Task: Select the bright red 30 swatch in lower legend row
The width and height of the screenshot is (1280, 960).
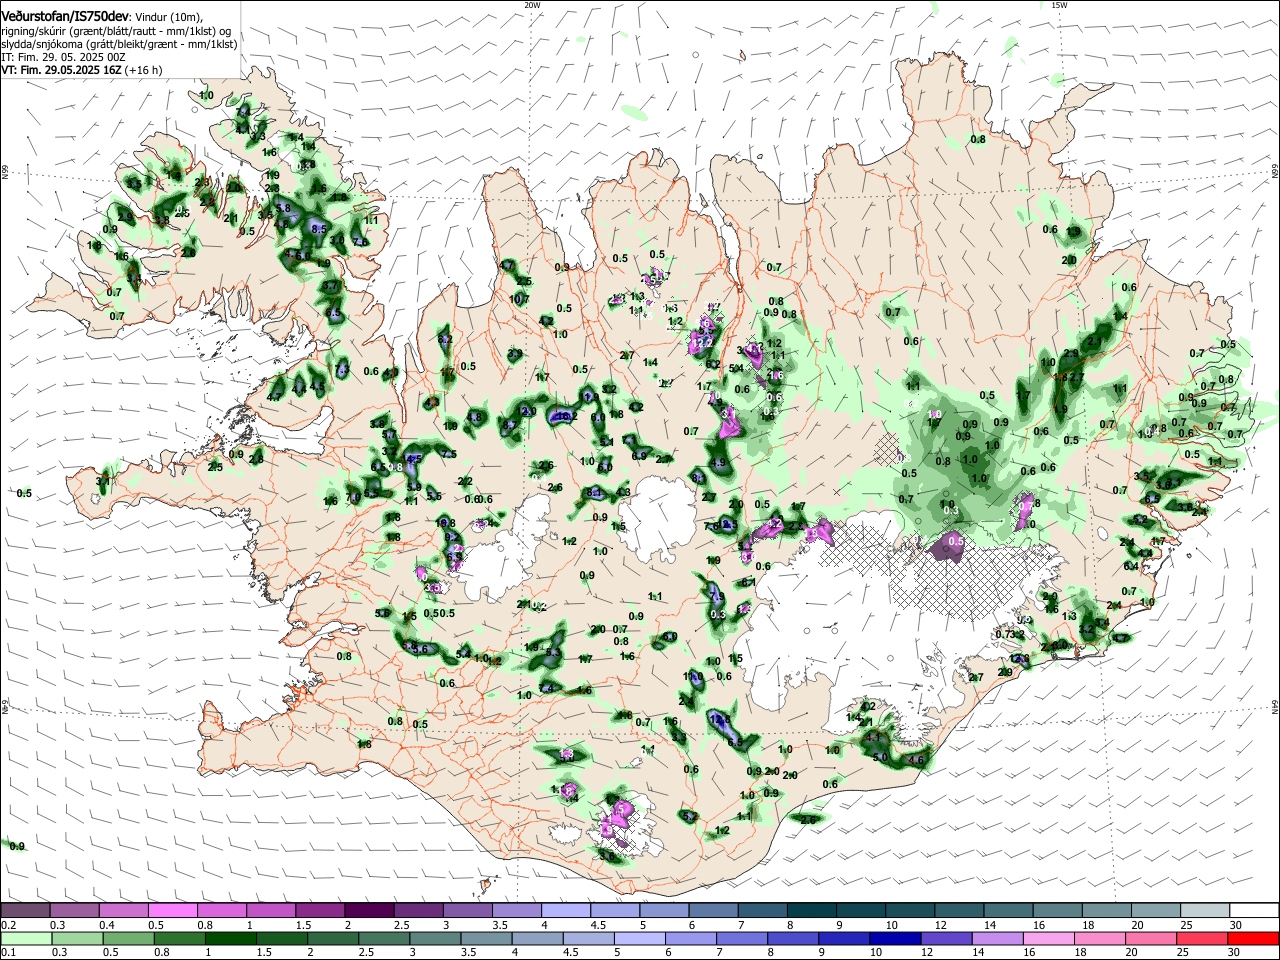Action: click(x=1255, y=938)
